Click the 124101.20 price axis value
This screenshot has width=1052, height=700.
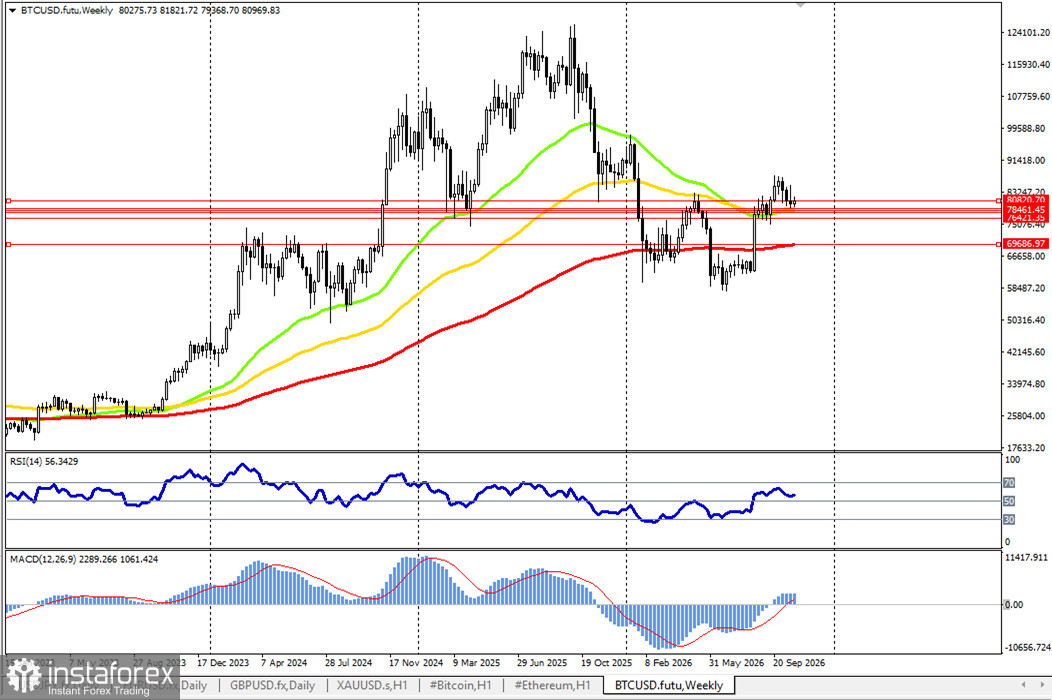click(1028, 33)
